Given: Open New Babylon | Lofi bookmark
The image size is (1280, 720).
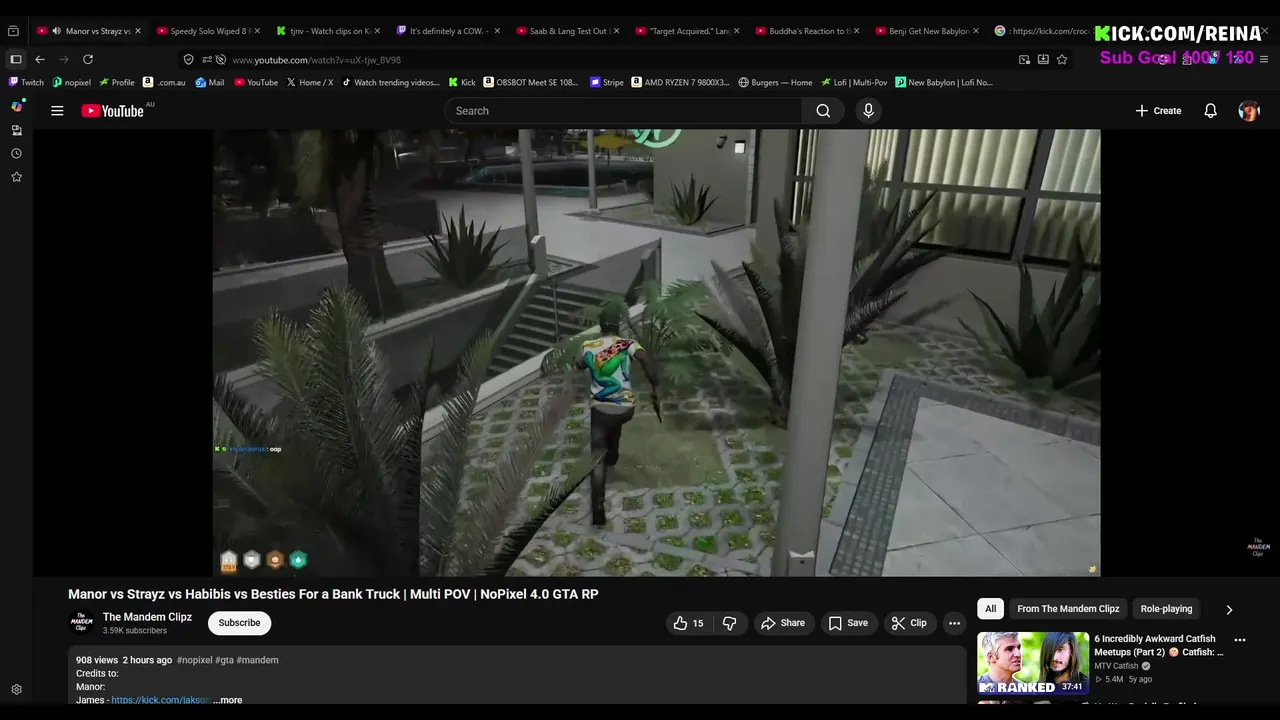Looking at the screenshot, I should (944, 82).
